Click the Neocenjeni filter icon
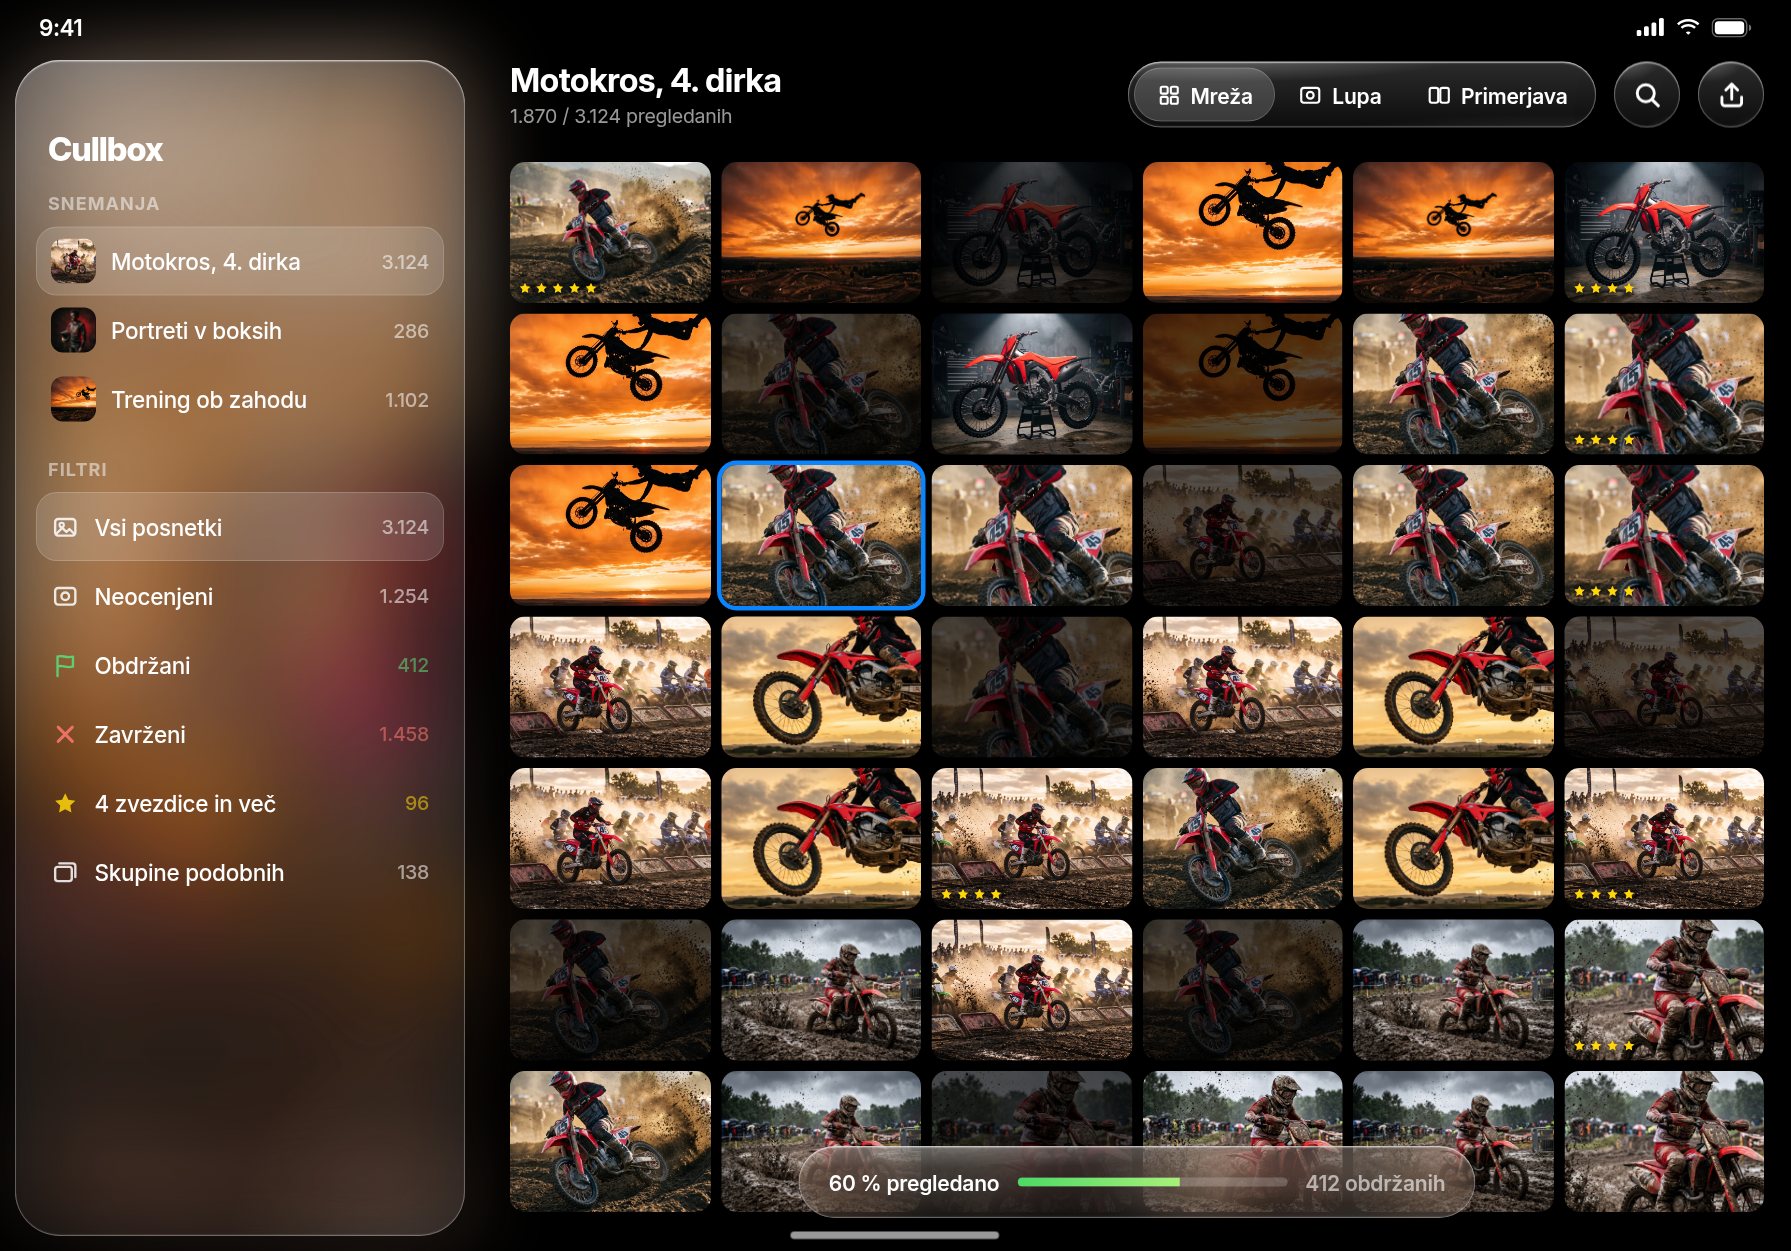 65,596
